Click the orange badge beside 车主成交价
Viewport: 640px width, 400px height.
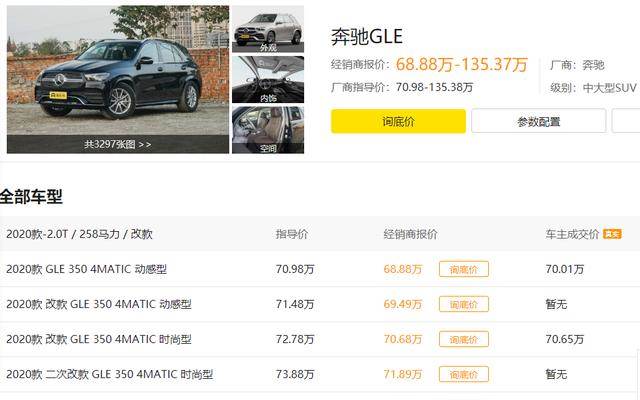coord(612,234)
